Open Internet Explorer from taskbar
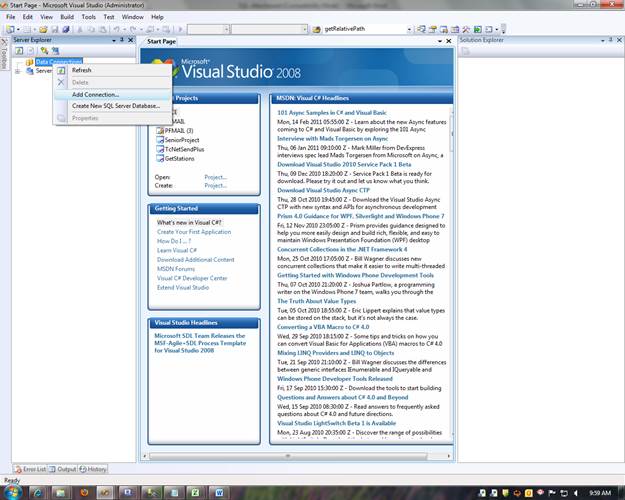This screenshot has width=625, height=500. pyautogui.click(x=38, y=493)
